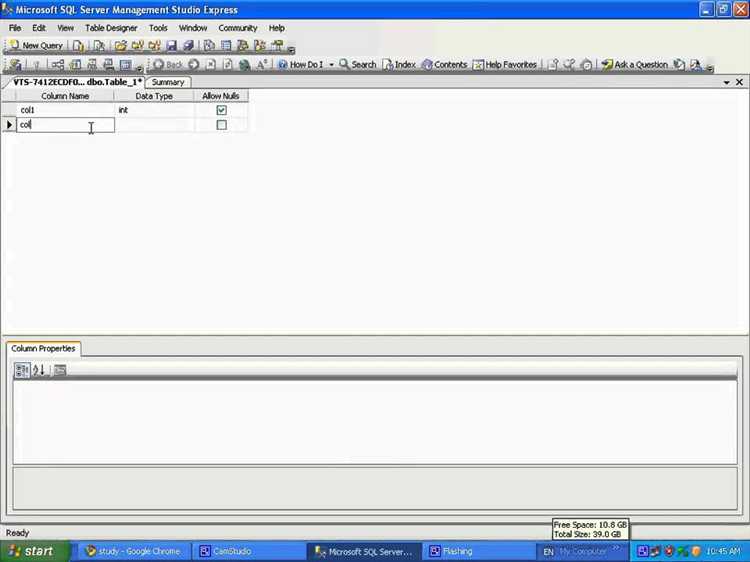Viewport: 750px width, 562px height.
Task: Open the Table Designer menu
Action: [111, 28]
